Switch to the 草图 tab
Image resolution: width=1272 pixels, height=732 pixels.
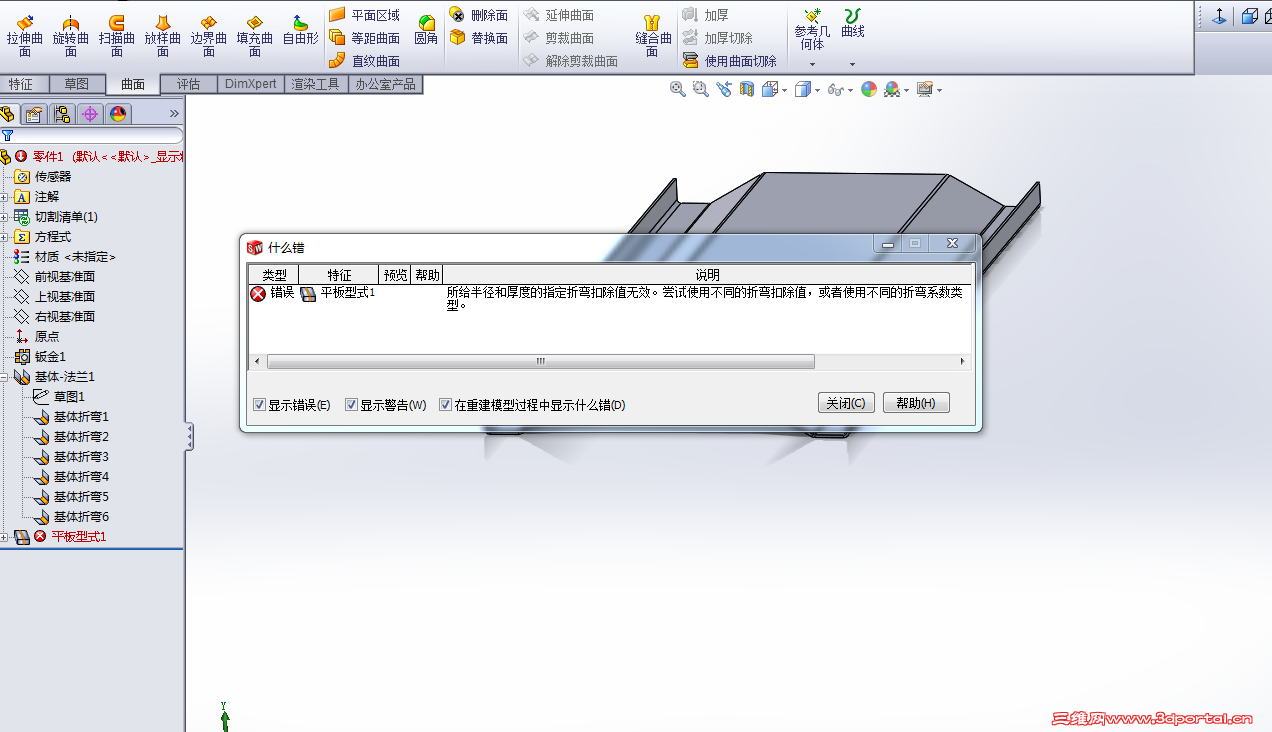coord(77,85)
